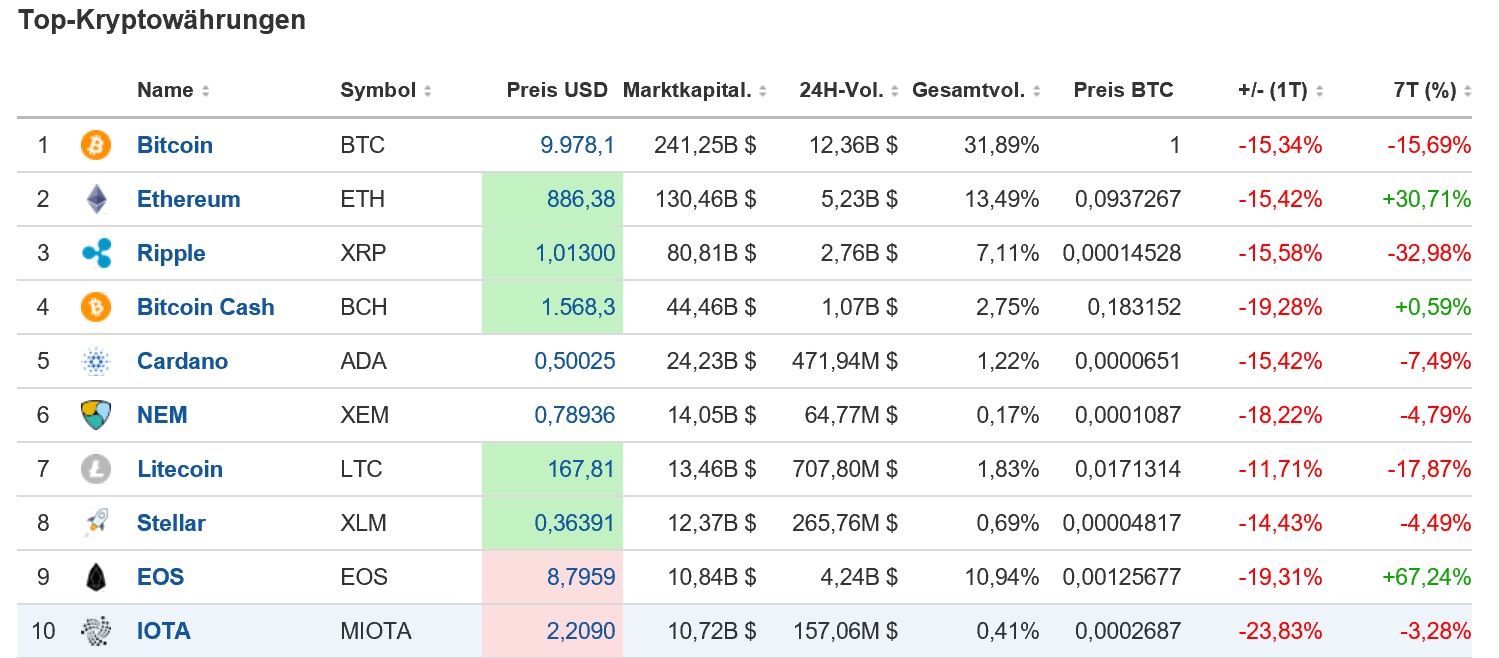This screenshot has height=658, width=1499.
Task: Click Bitcoin's price 9.978,1 value
Action: coord(577,145)
